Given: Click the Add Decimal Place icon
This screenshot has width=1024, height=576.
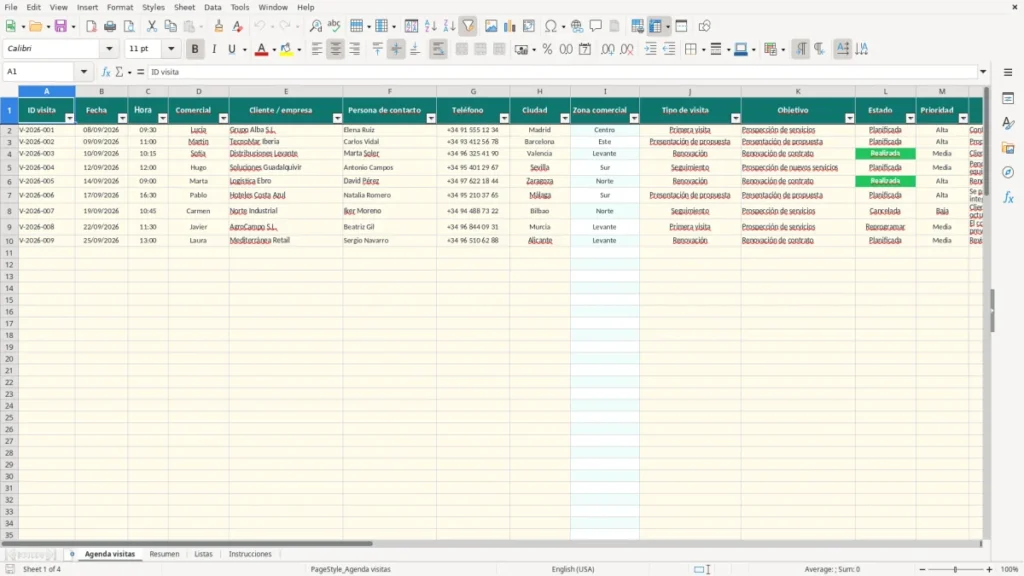Looking at the screenshot, I should (607, 49).
